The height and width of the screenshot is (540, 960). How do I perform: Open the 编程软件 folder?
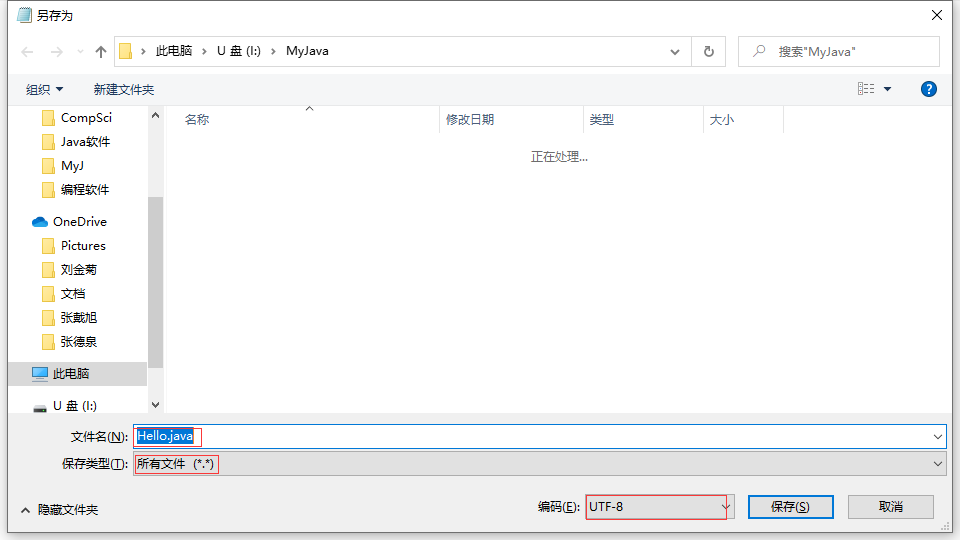click(x=84, y=190)
